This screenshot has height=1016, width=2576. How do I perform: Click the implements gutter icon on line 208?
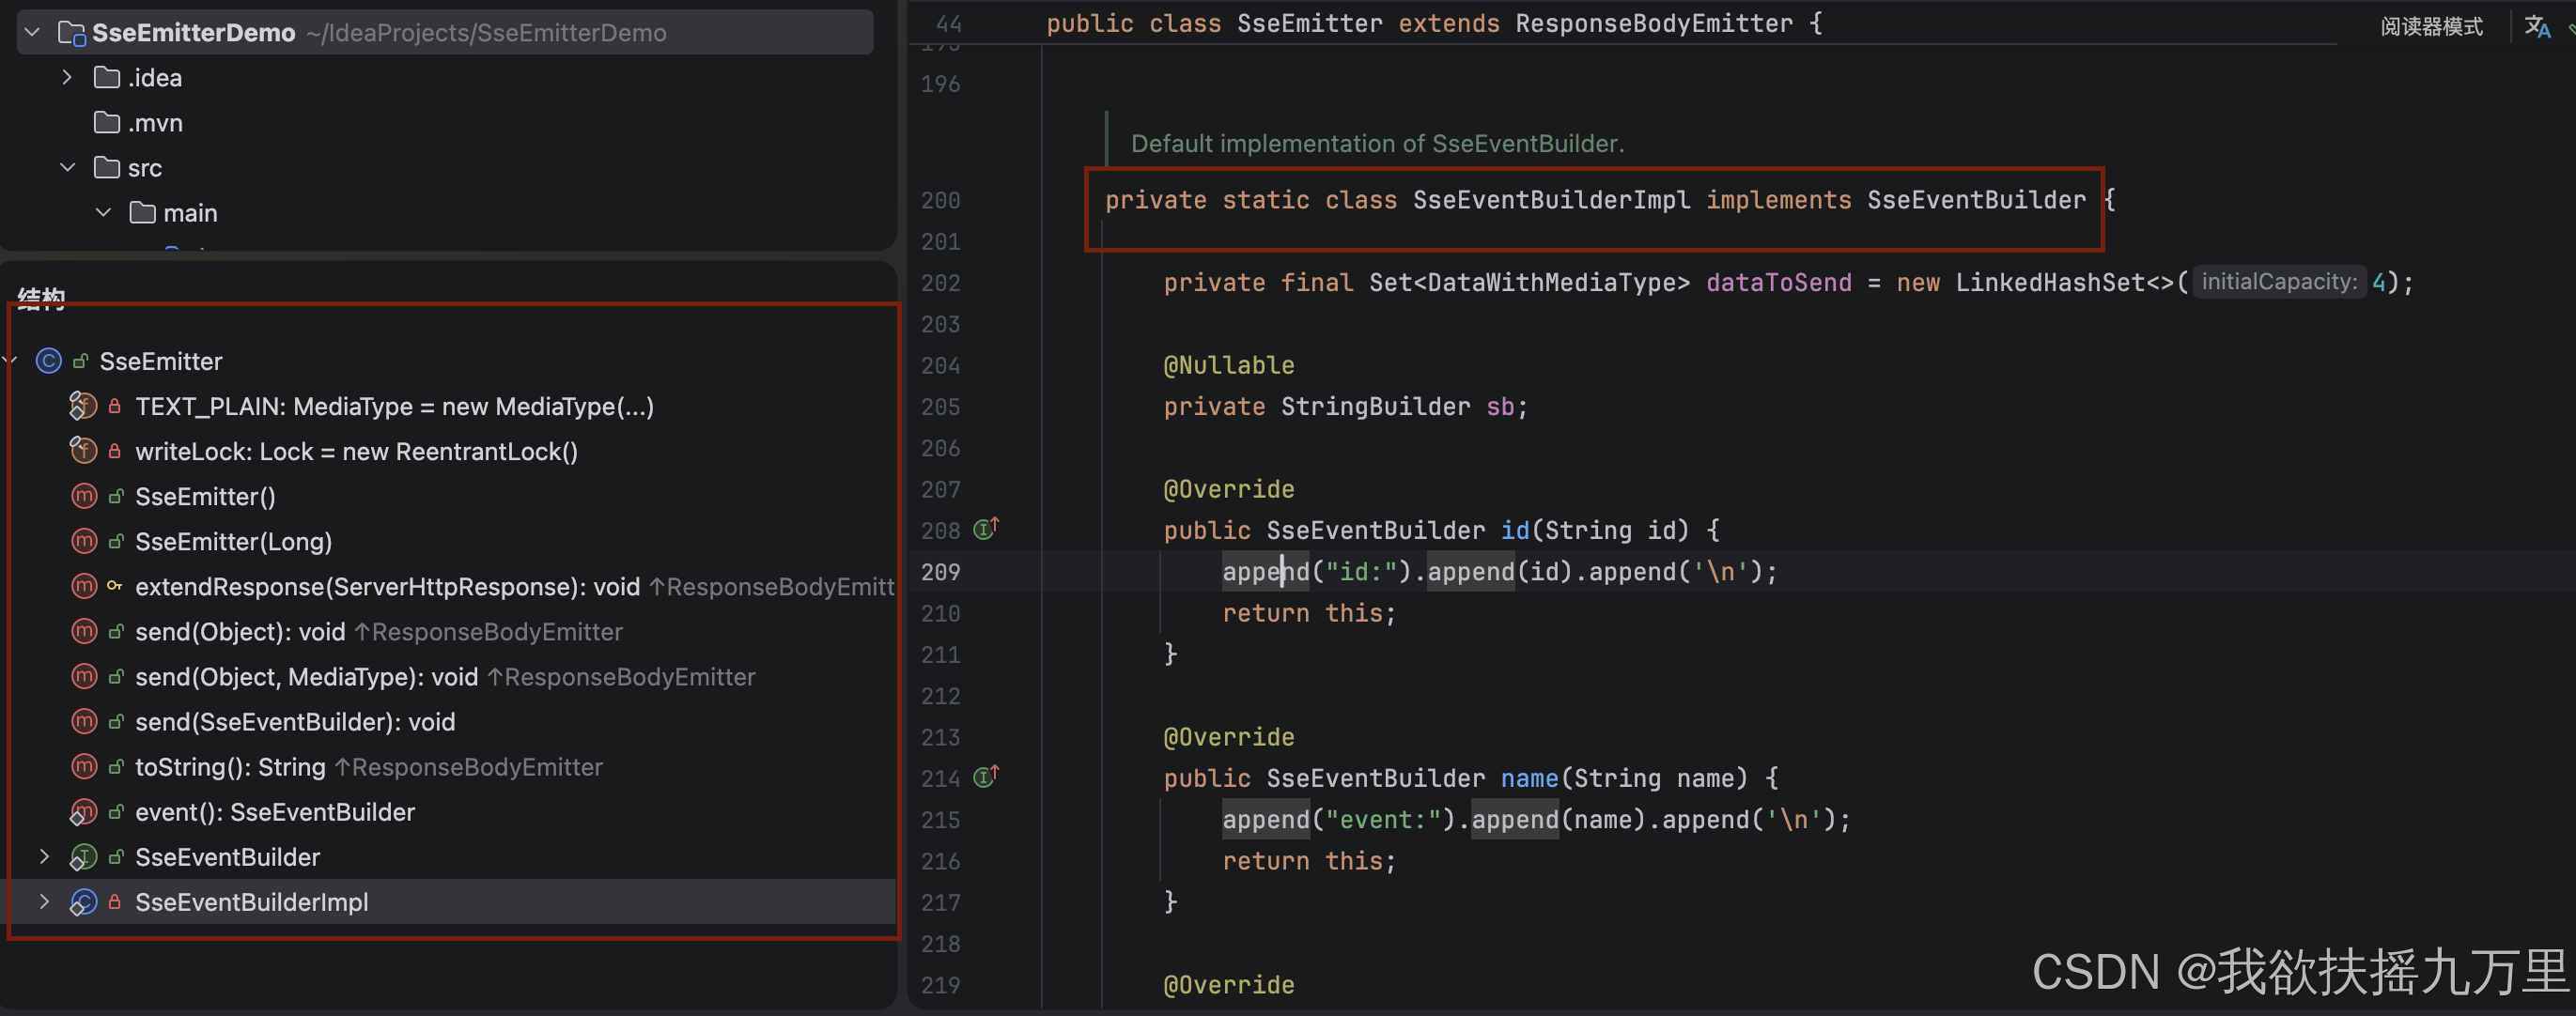[987, 528]
